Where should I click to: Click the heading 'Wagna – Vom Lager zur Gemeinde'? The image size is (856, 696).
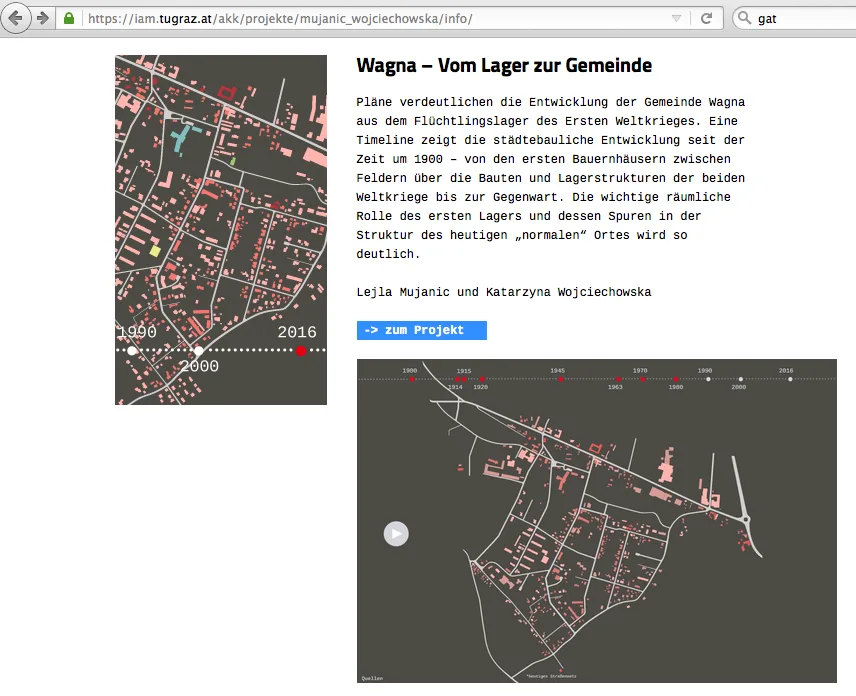click(x=504, y=66)
